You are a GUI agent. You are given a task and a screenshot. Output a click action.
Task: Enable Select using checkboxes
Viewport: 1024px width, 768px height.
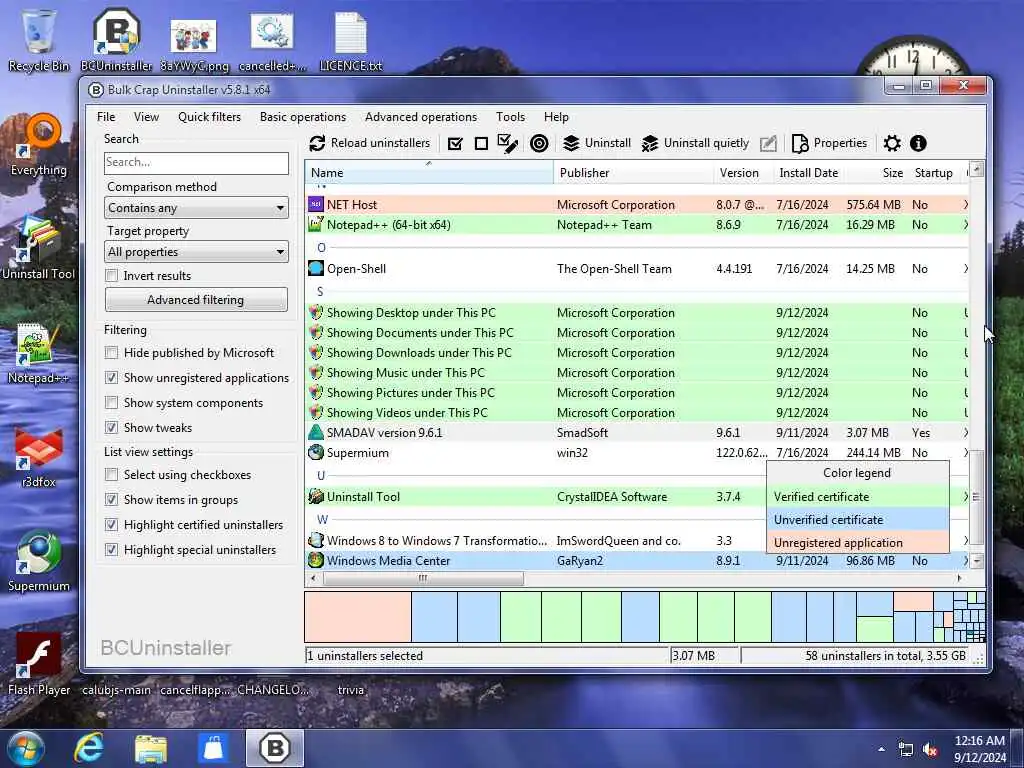(112, 475)
